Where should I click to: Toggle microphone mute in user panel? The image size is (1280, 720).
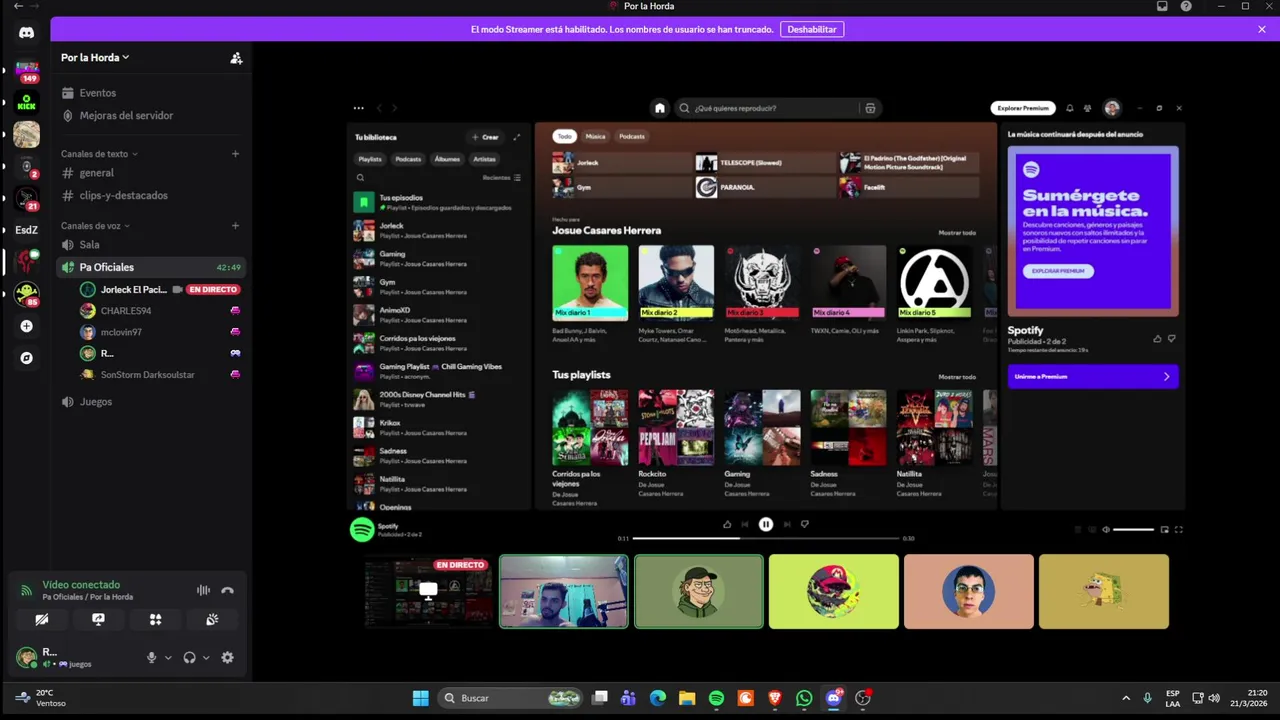152,657
